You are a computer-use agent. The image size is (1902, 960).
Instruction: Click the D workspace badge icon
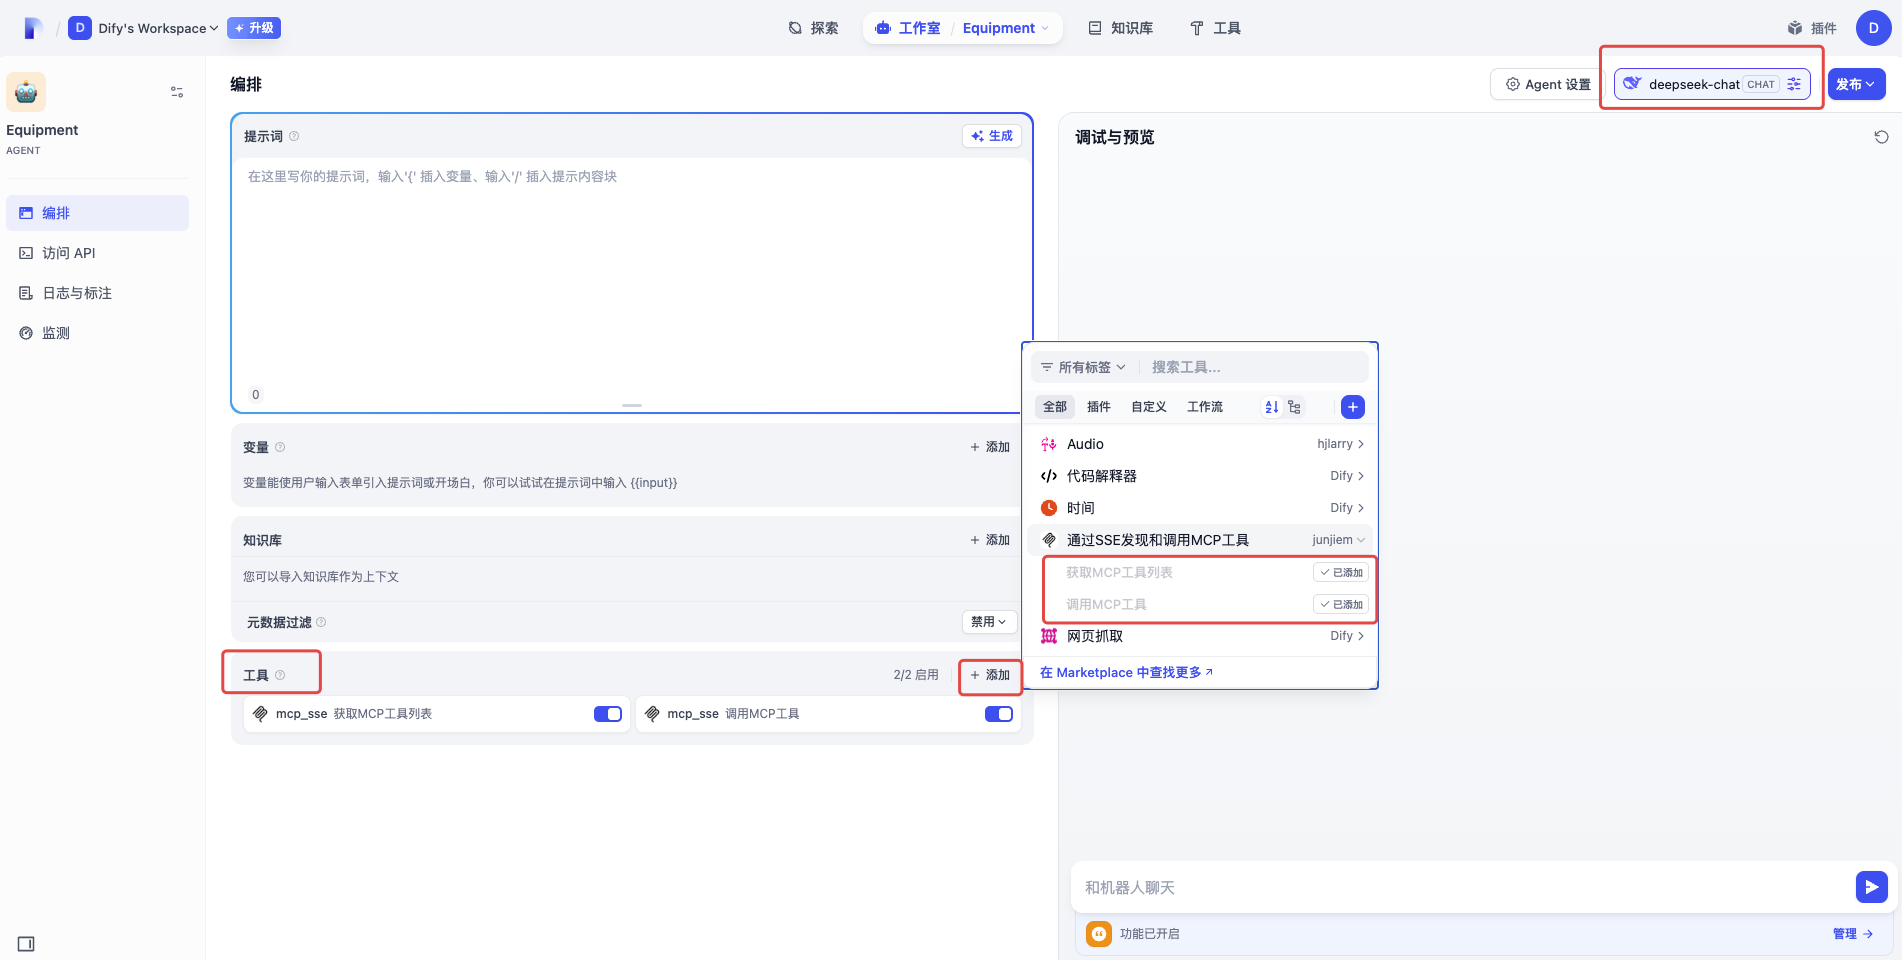point(80,28)
